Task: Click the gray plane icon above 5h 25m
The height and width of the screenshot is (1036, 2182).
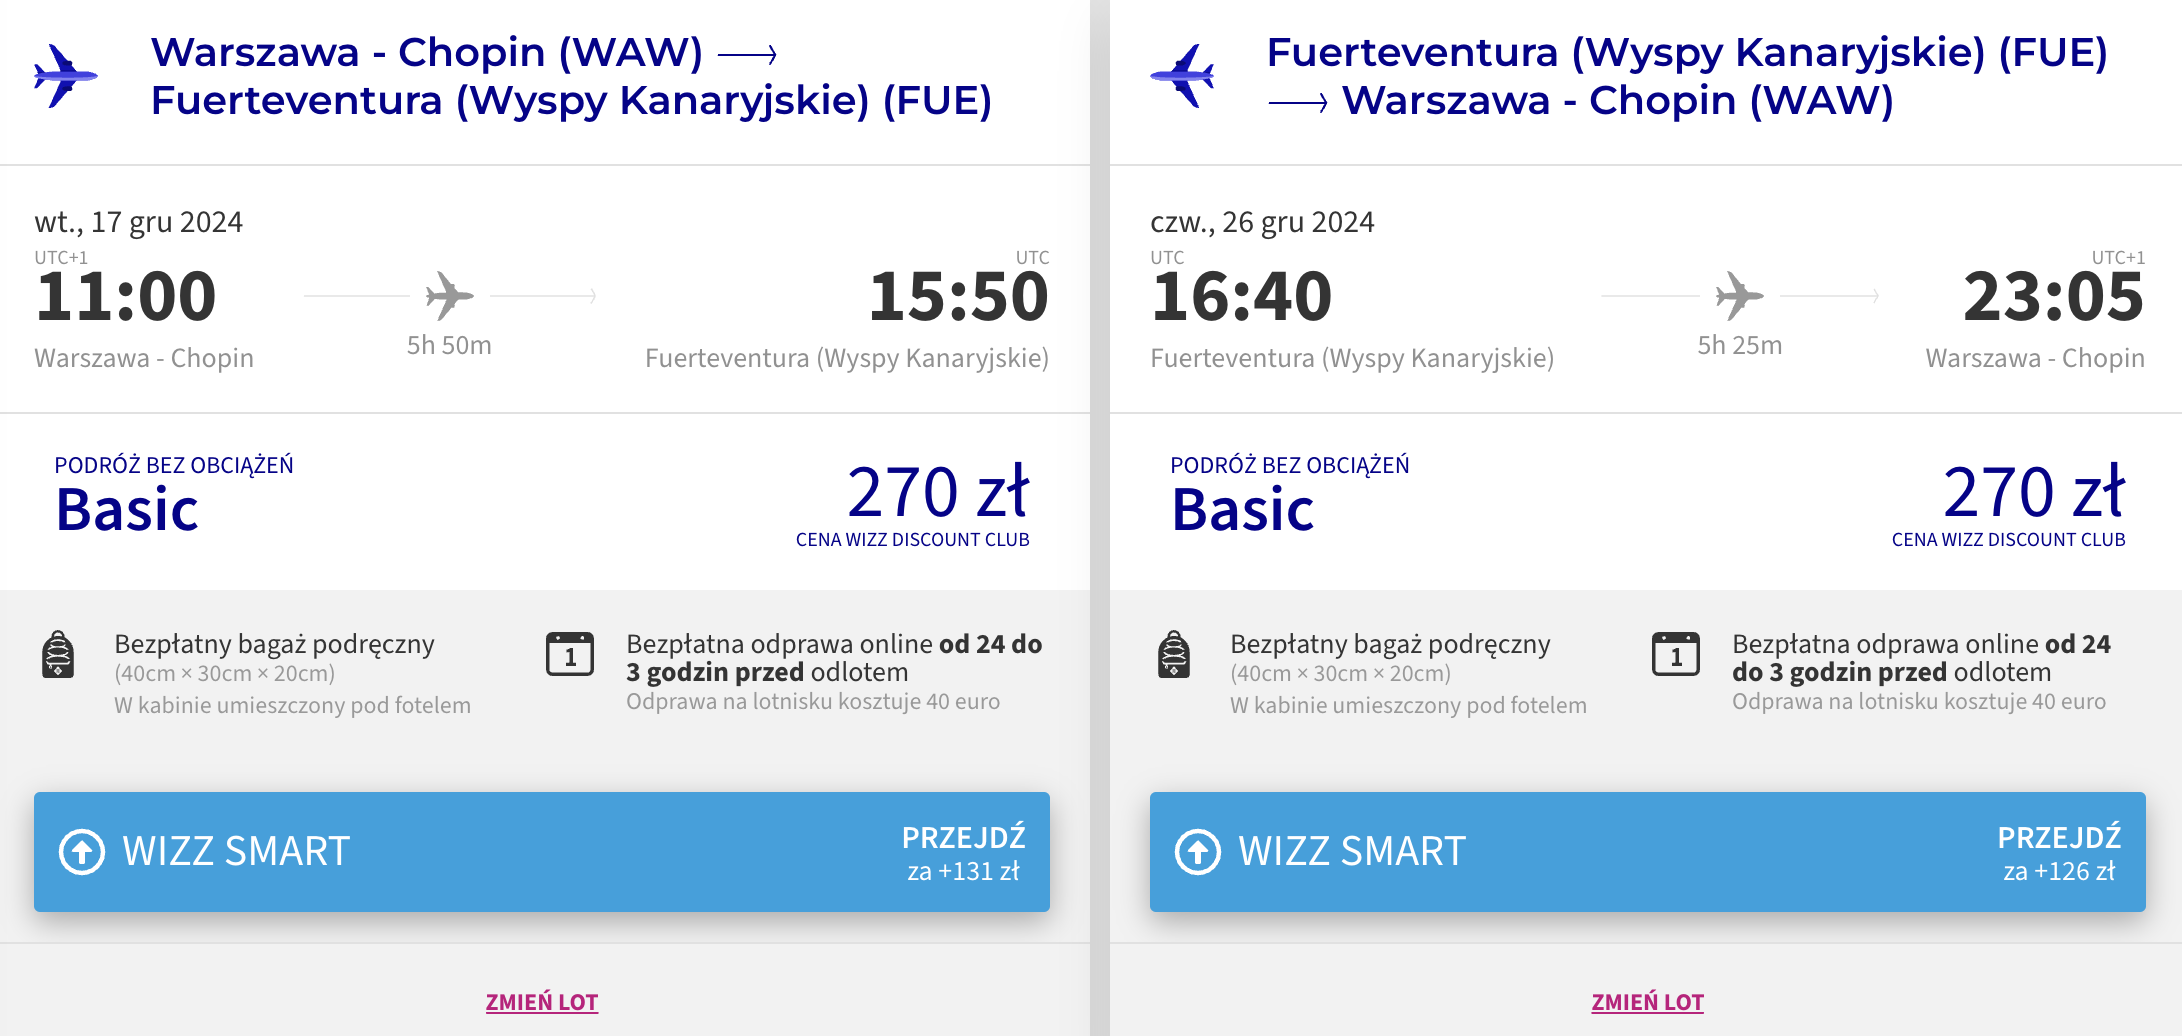Action: coord(1739,296)
